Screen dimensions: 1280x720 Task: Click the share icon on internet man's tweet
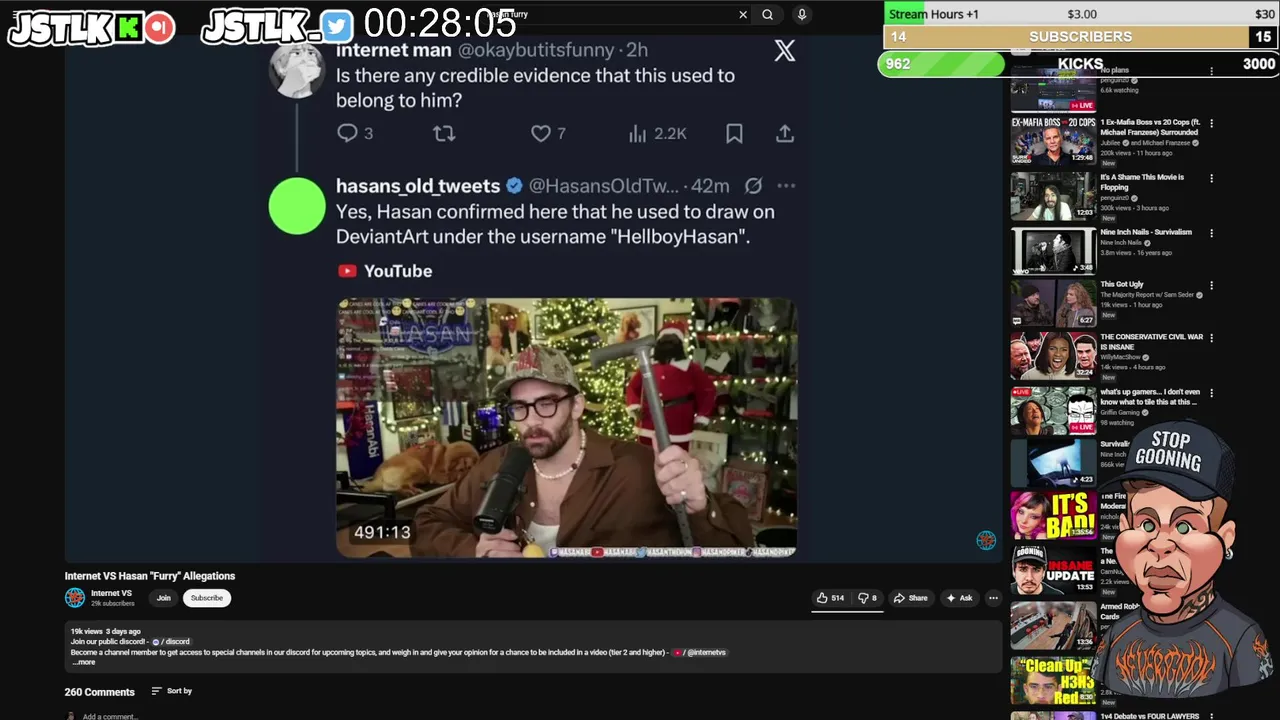[785, 133]
